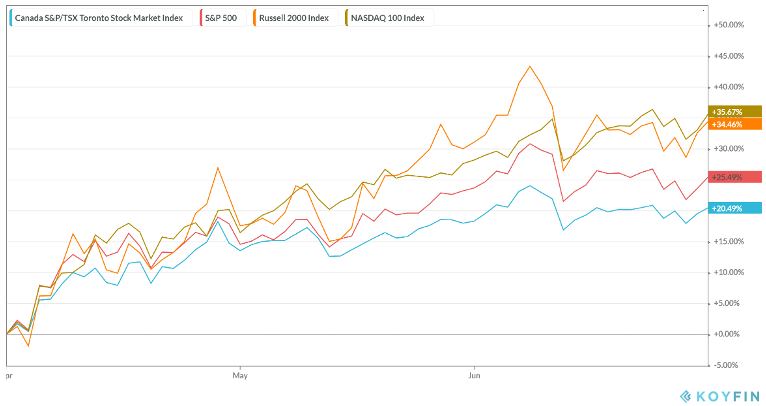Select the Russell 2000 Index legend item

[x=295, y=18]
